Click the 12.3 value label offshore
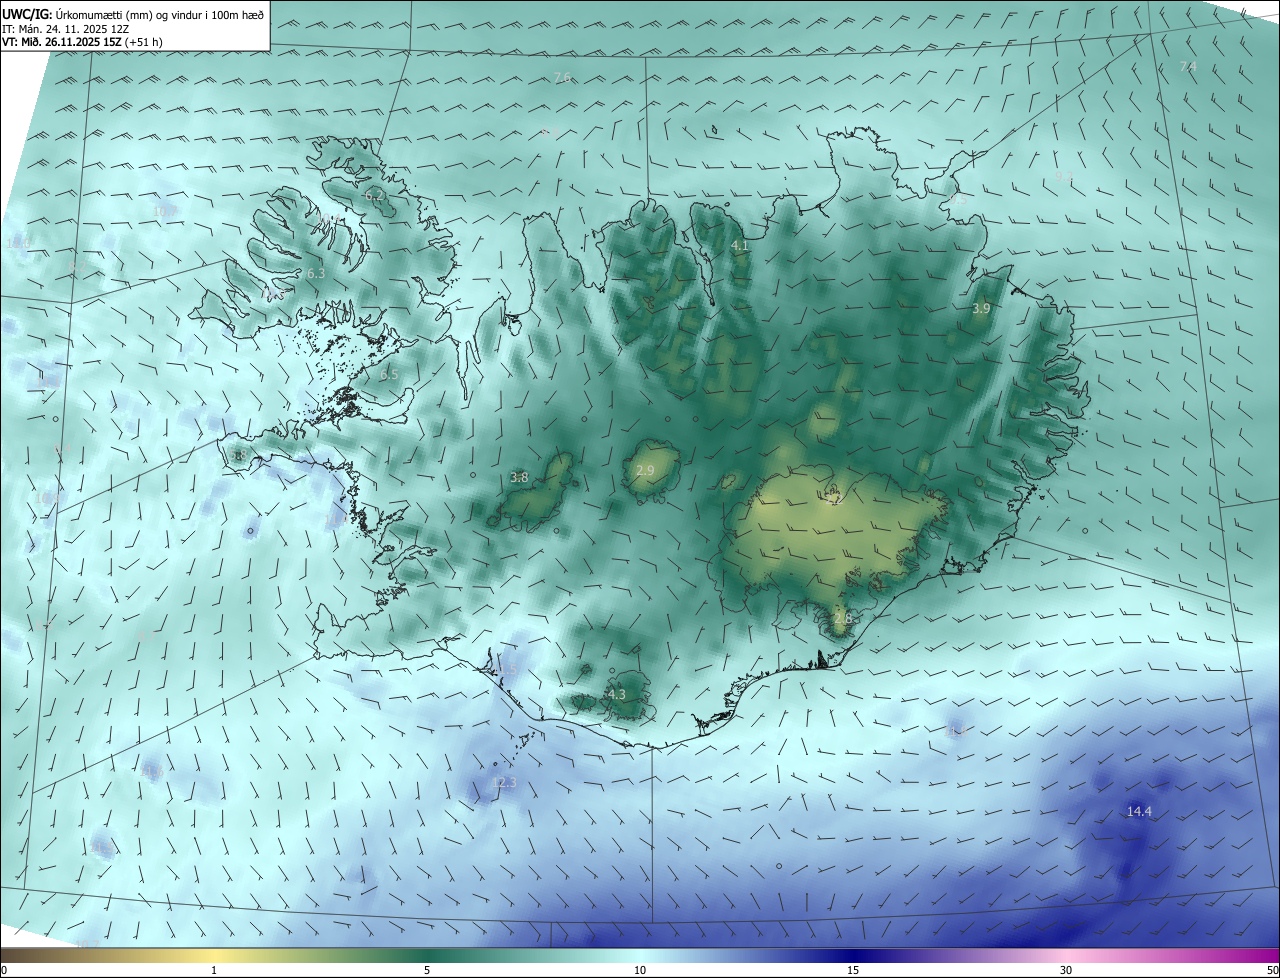 click(504, 782)
